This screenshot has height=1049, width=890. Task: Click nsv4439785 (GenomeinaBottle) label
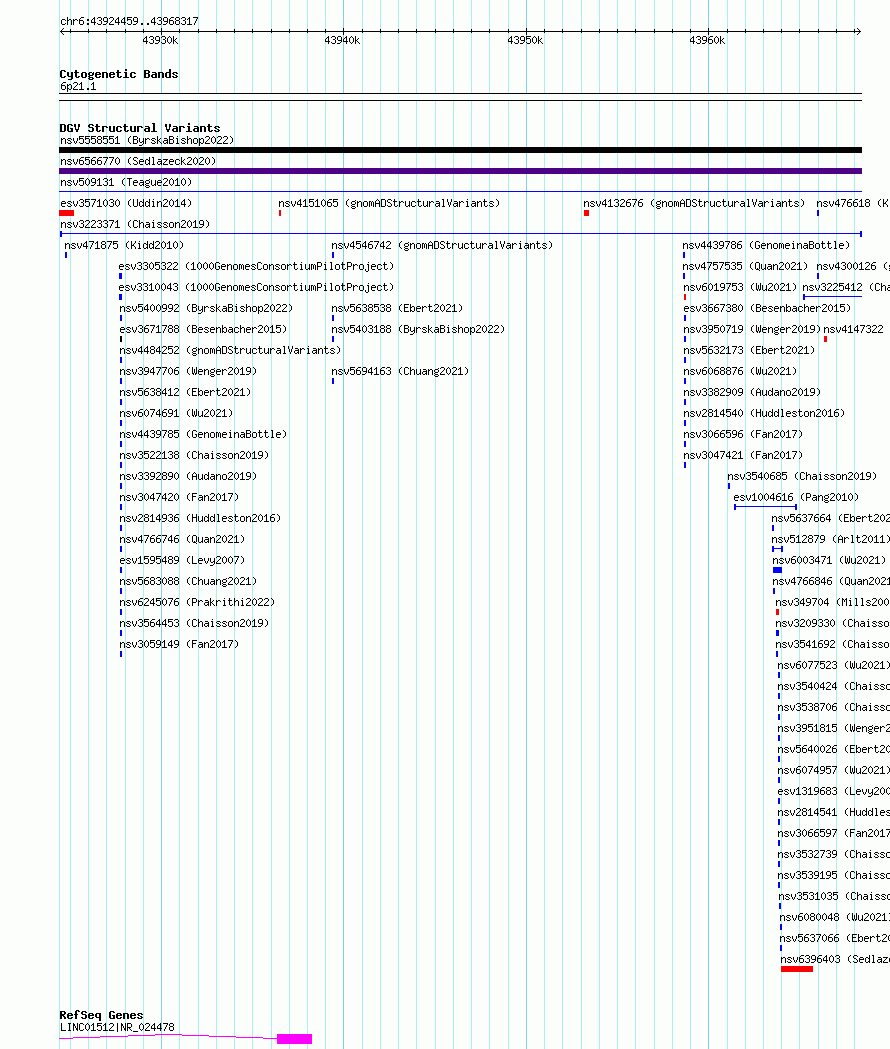tap(203, 434)
